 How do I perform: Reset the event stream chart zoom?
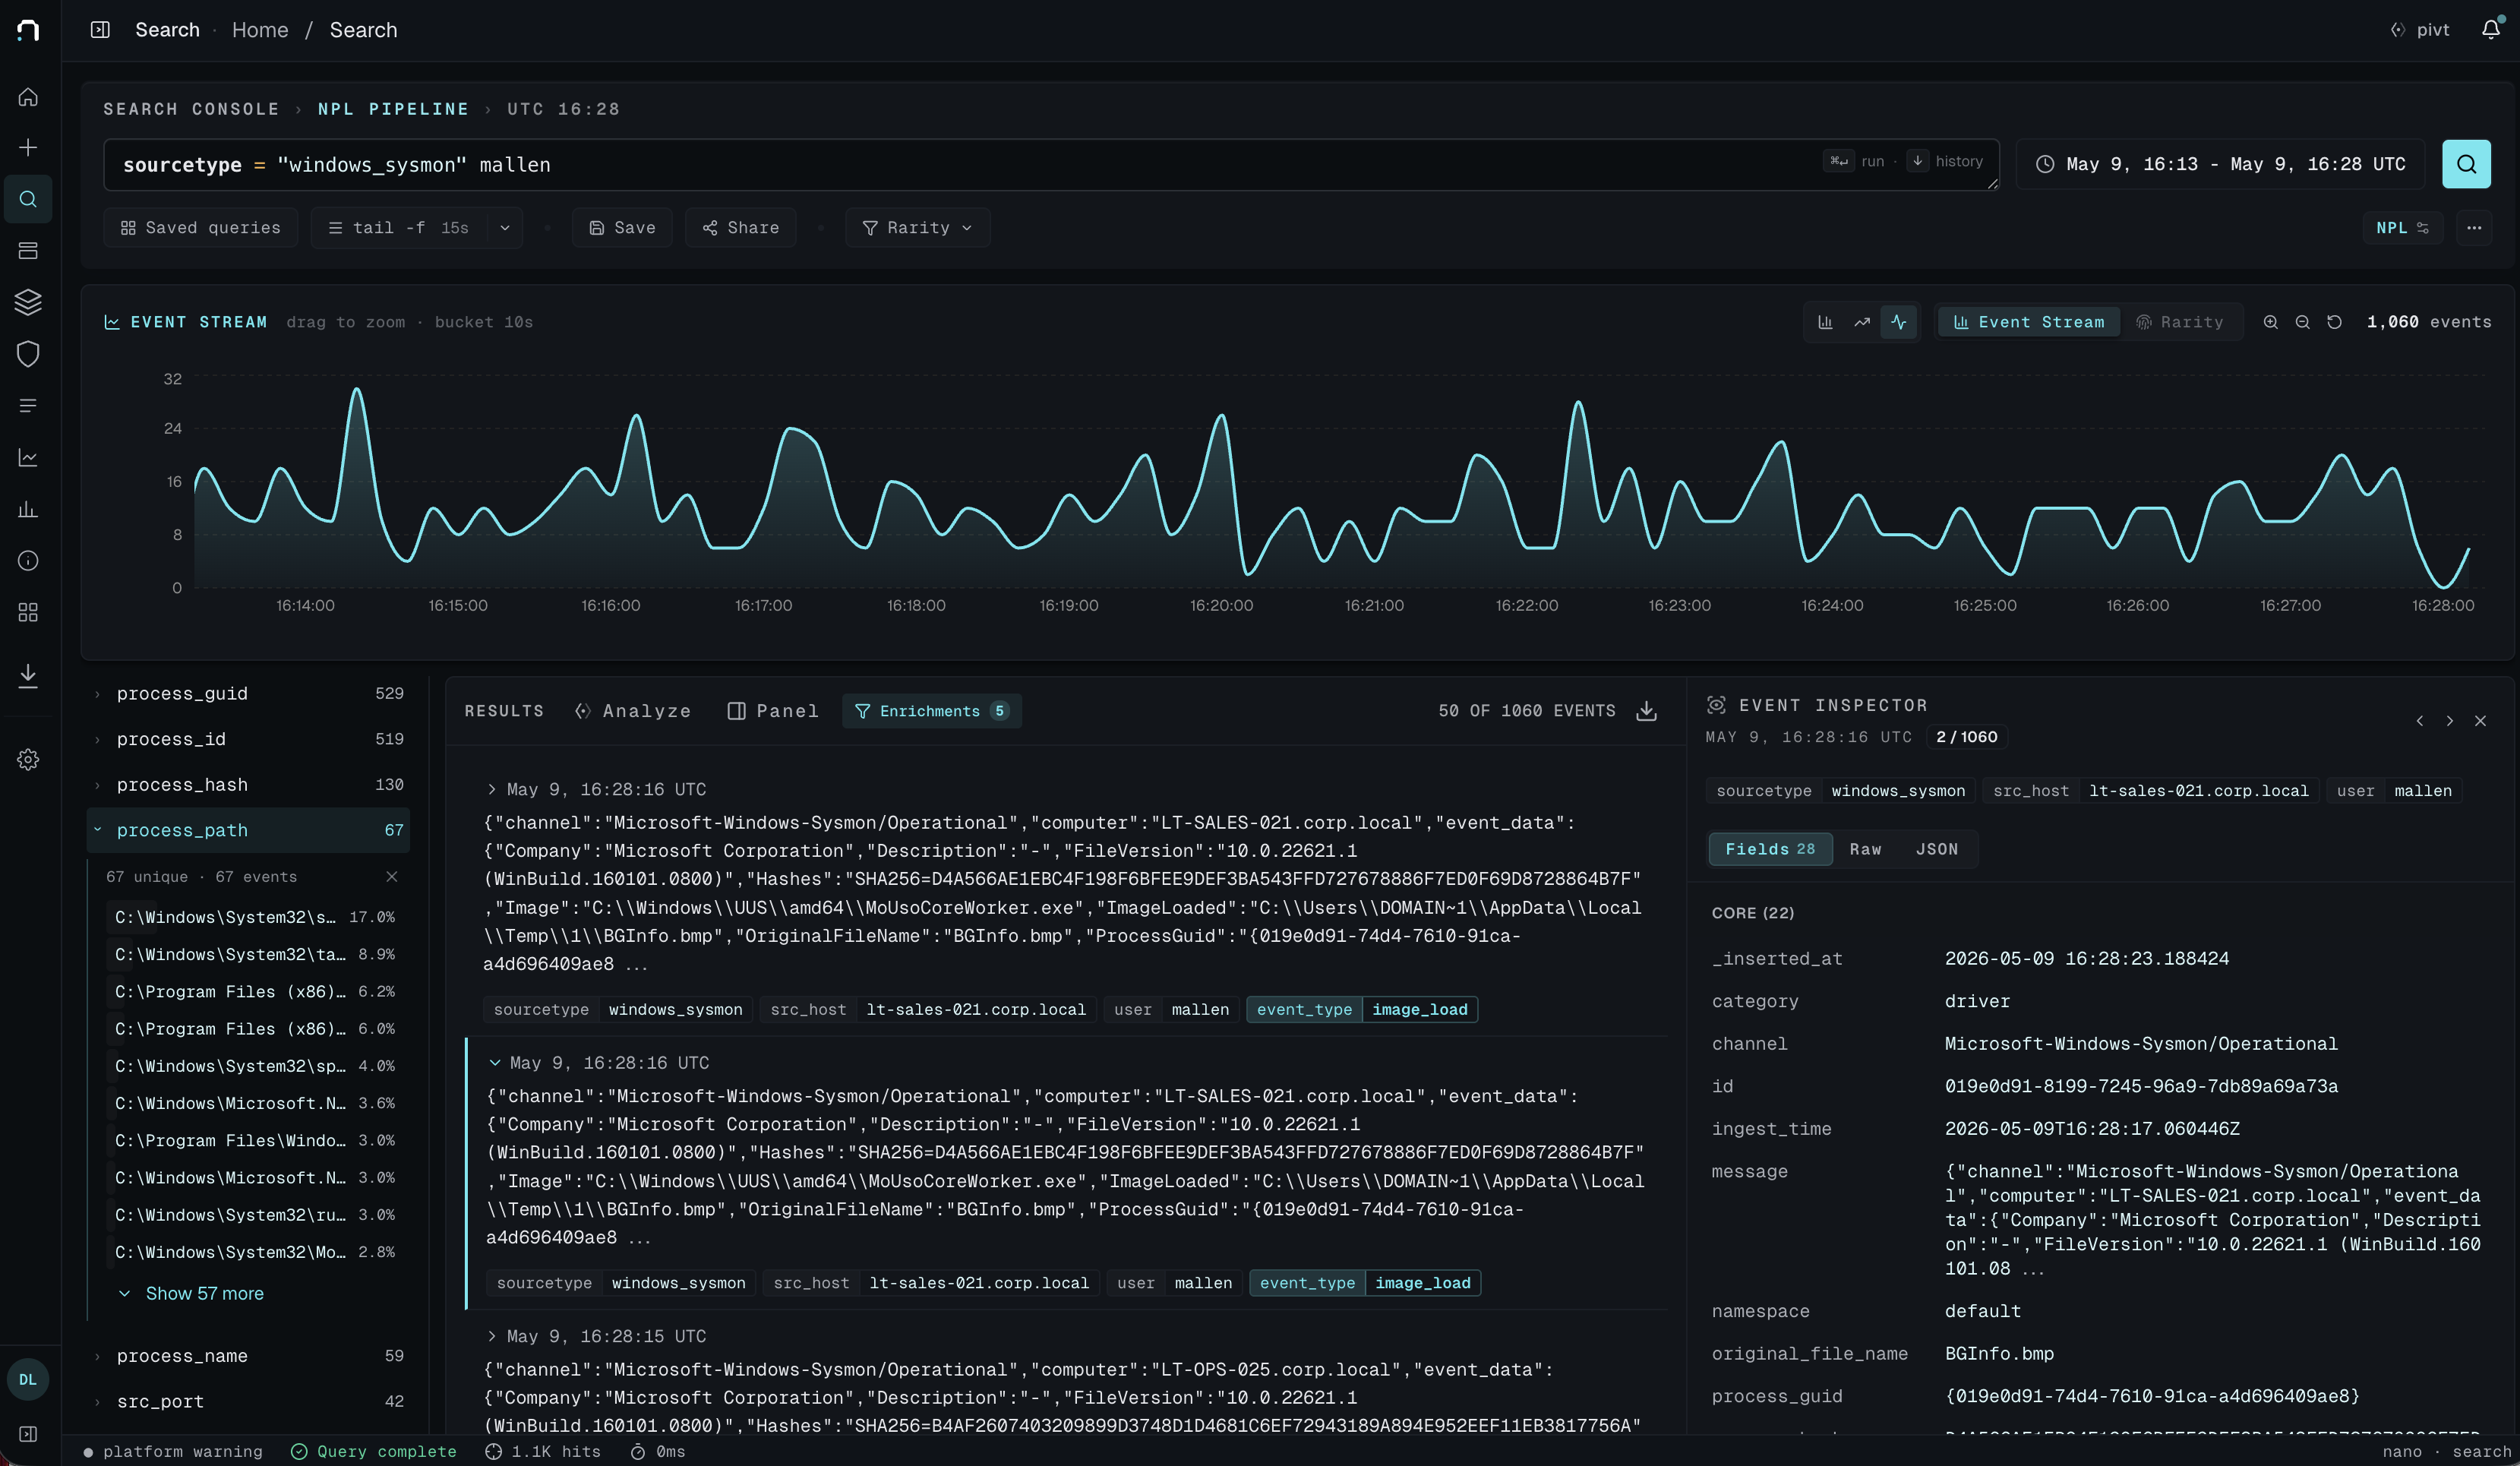[2334, 322]
